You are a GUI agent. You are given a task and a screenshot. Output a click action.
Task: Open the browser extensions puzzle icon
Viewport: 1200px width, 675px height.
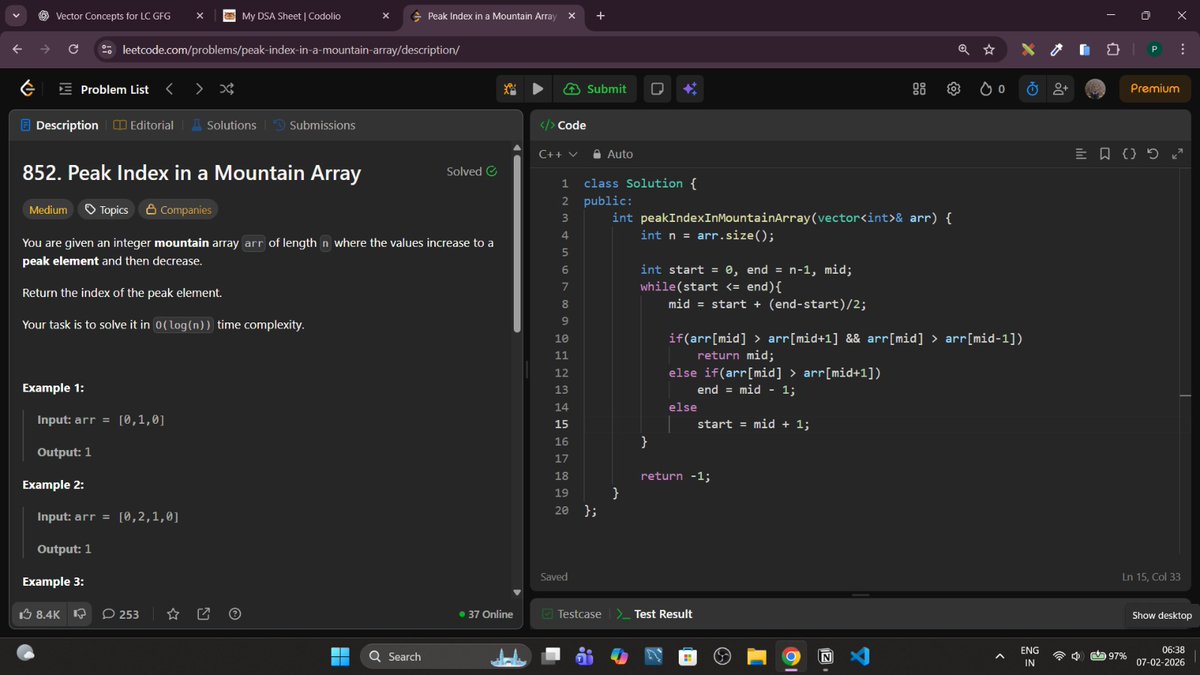1113,49
